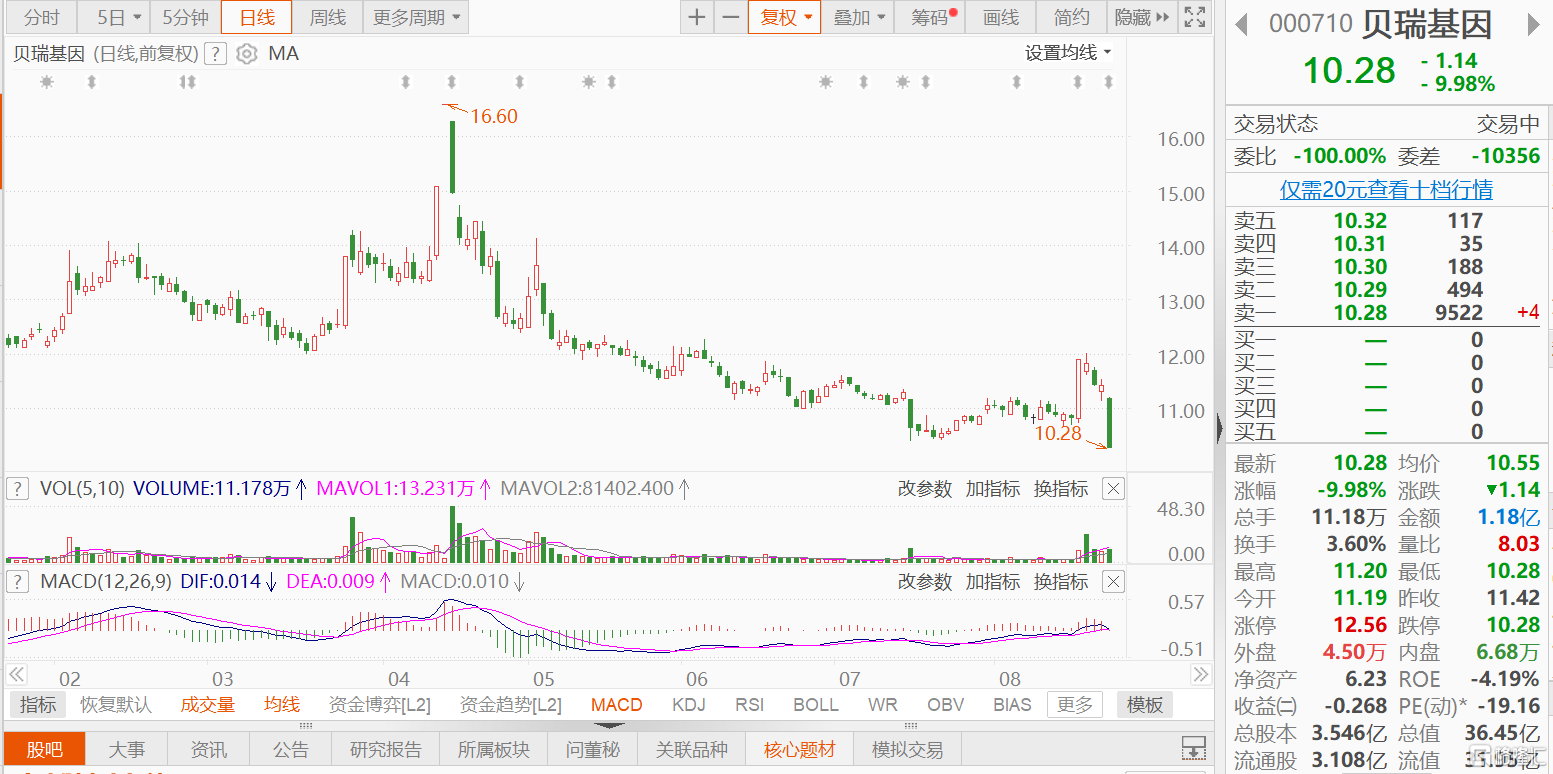Open the MA settings gear icon
Viewport: 1553px width, 774px height.
pos(246,54)
